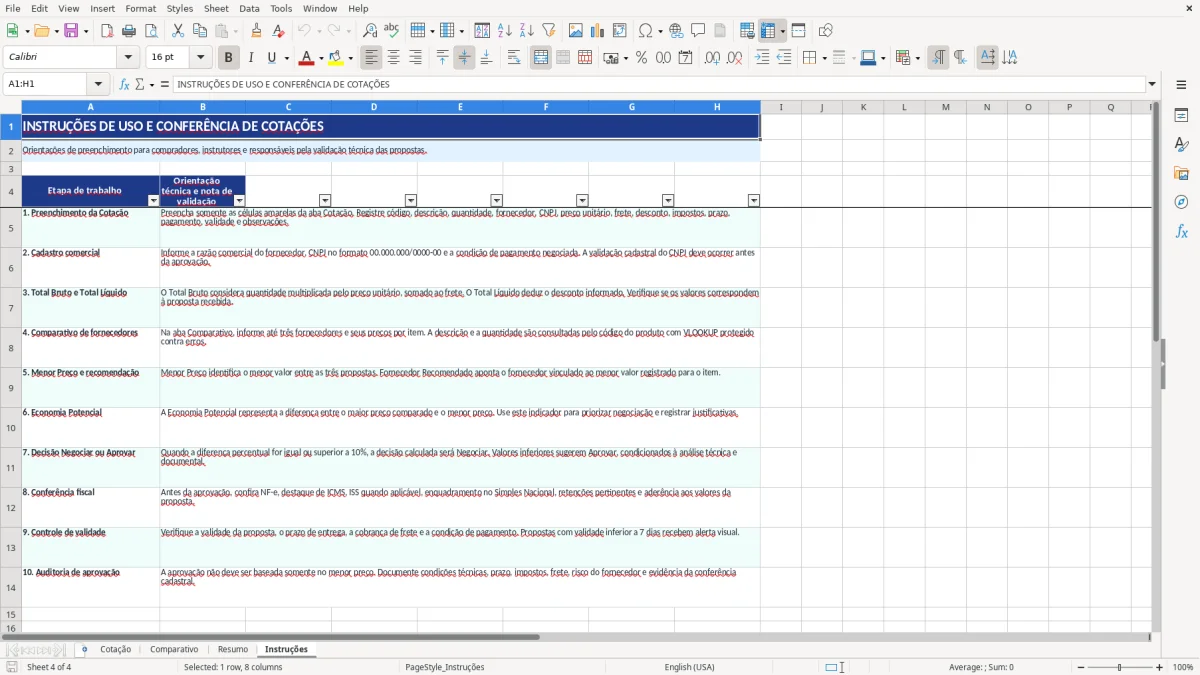Toggle Bold formatting
The height and width of the screenshot is (675, 1200).
(229, 58)
